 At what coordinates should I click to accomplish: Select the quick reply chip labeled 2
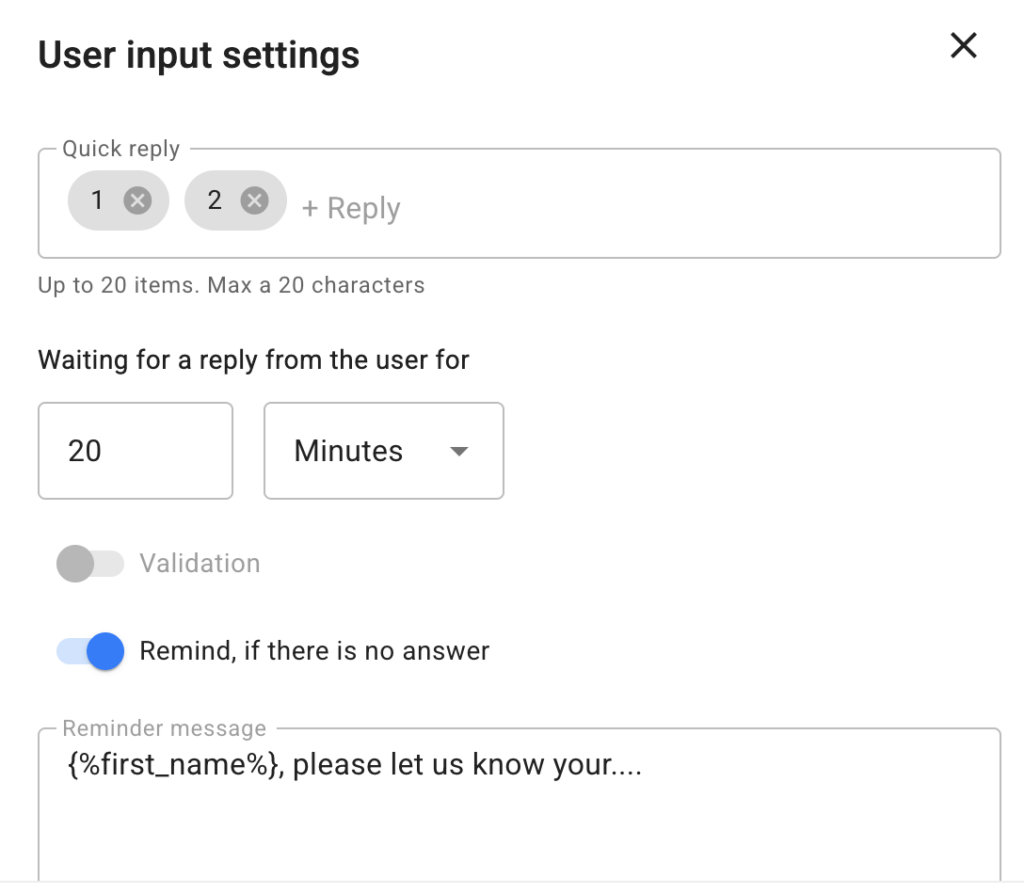215,201
